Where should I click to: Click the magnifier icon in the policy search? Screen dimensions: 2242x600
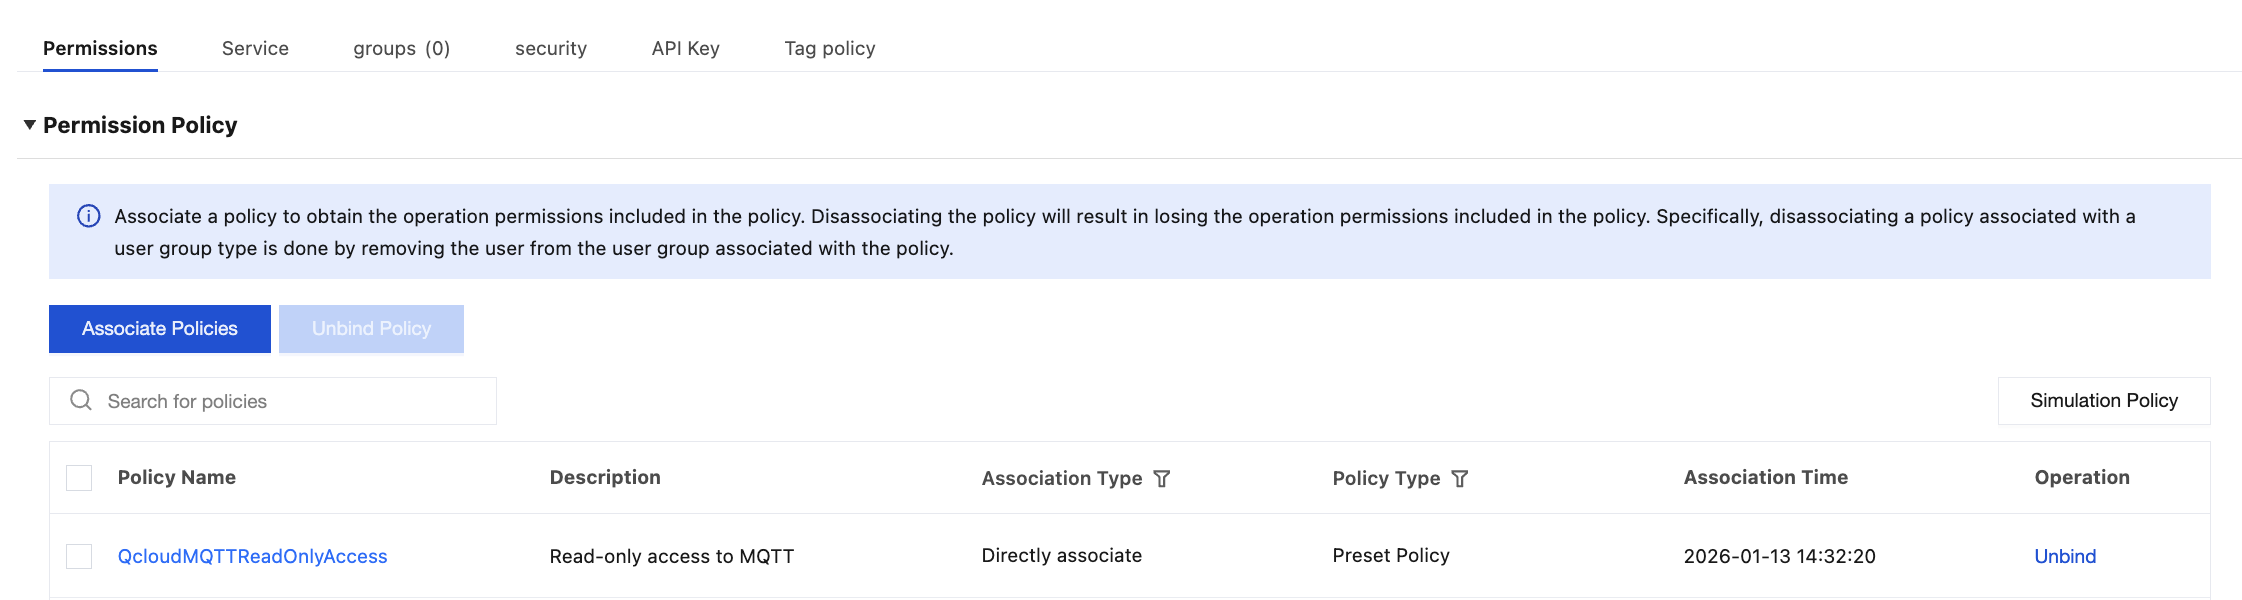click(81, 401)
